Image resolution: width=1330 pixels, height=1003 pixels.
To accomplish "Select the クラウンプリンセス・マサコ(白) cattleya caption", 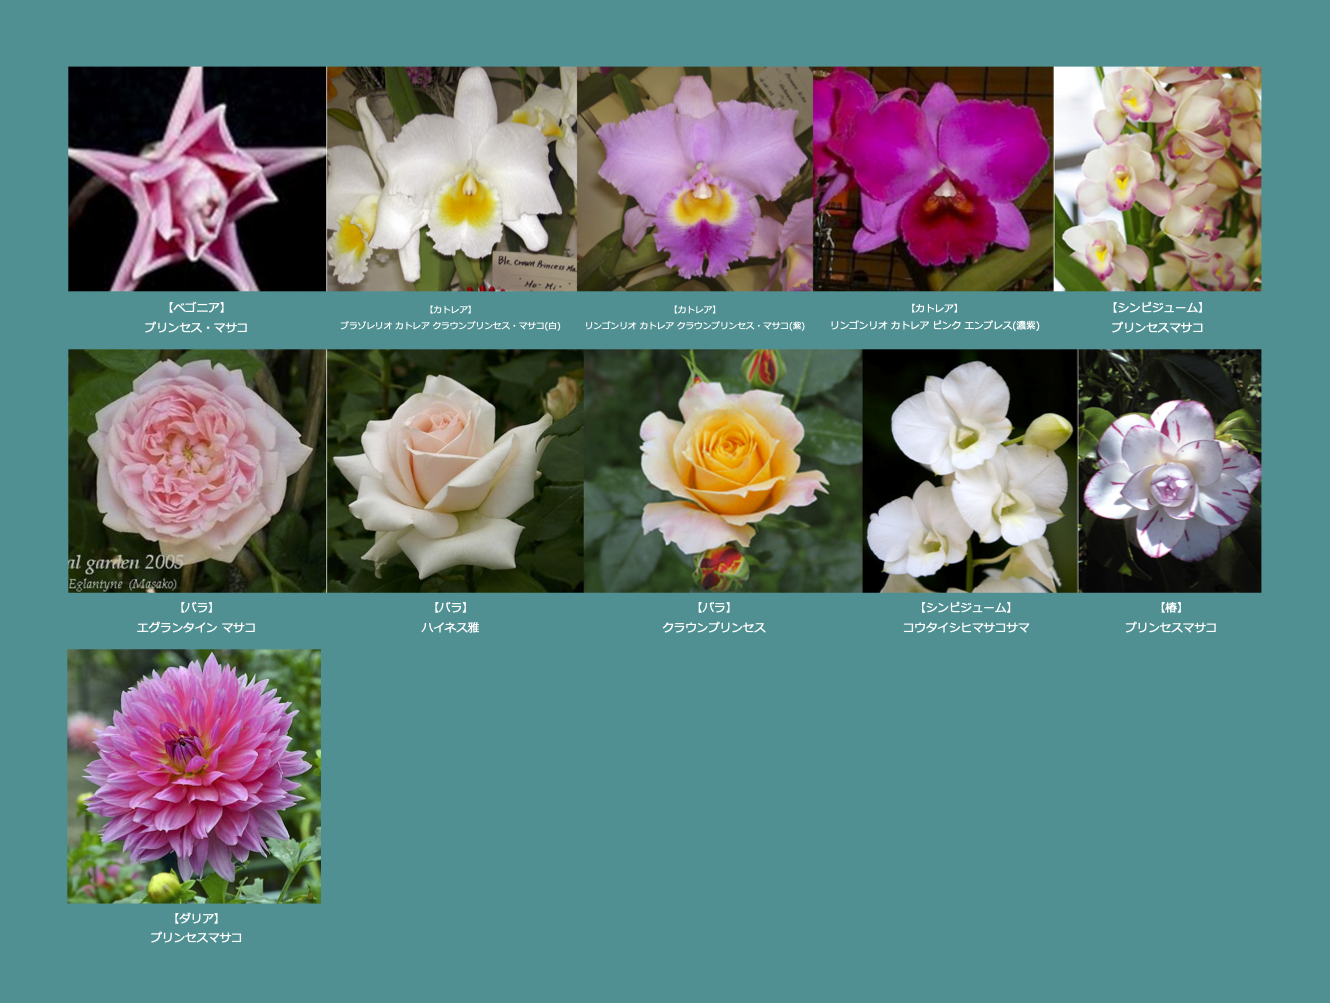I will pyautogui.click(x=450, y=326).
